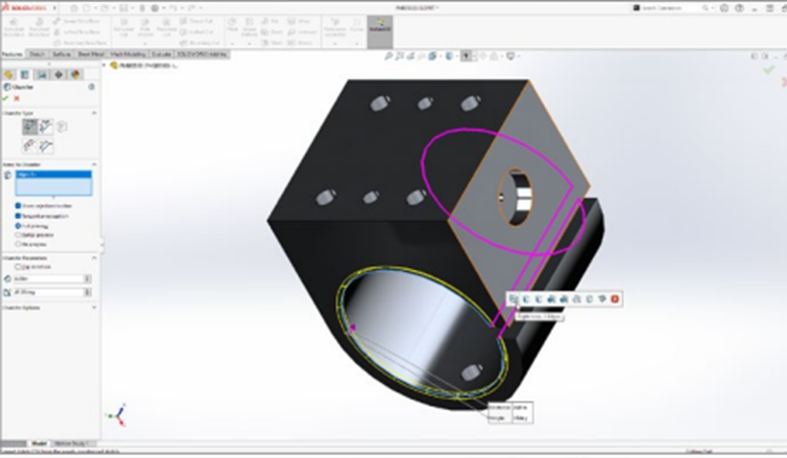Select the Mirror tool
787x458 pixels.
[300, 43]
